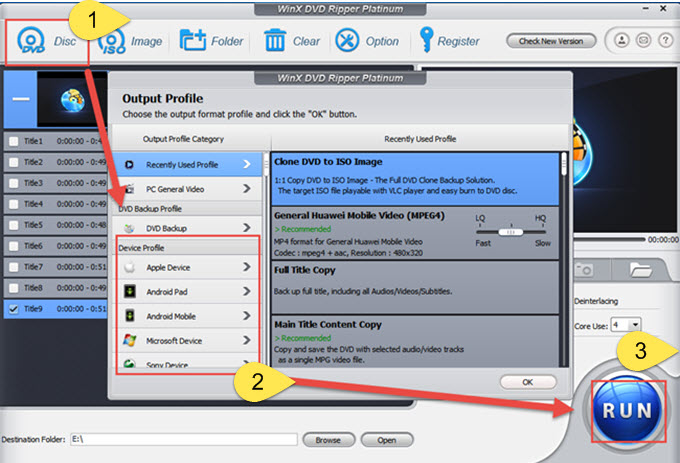Click the Android Mobile icon

pyautogui.click(x=130, y=316)
